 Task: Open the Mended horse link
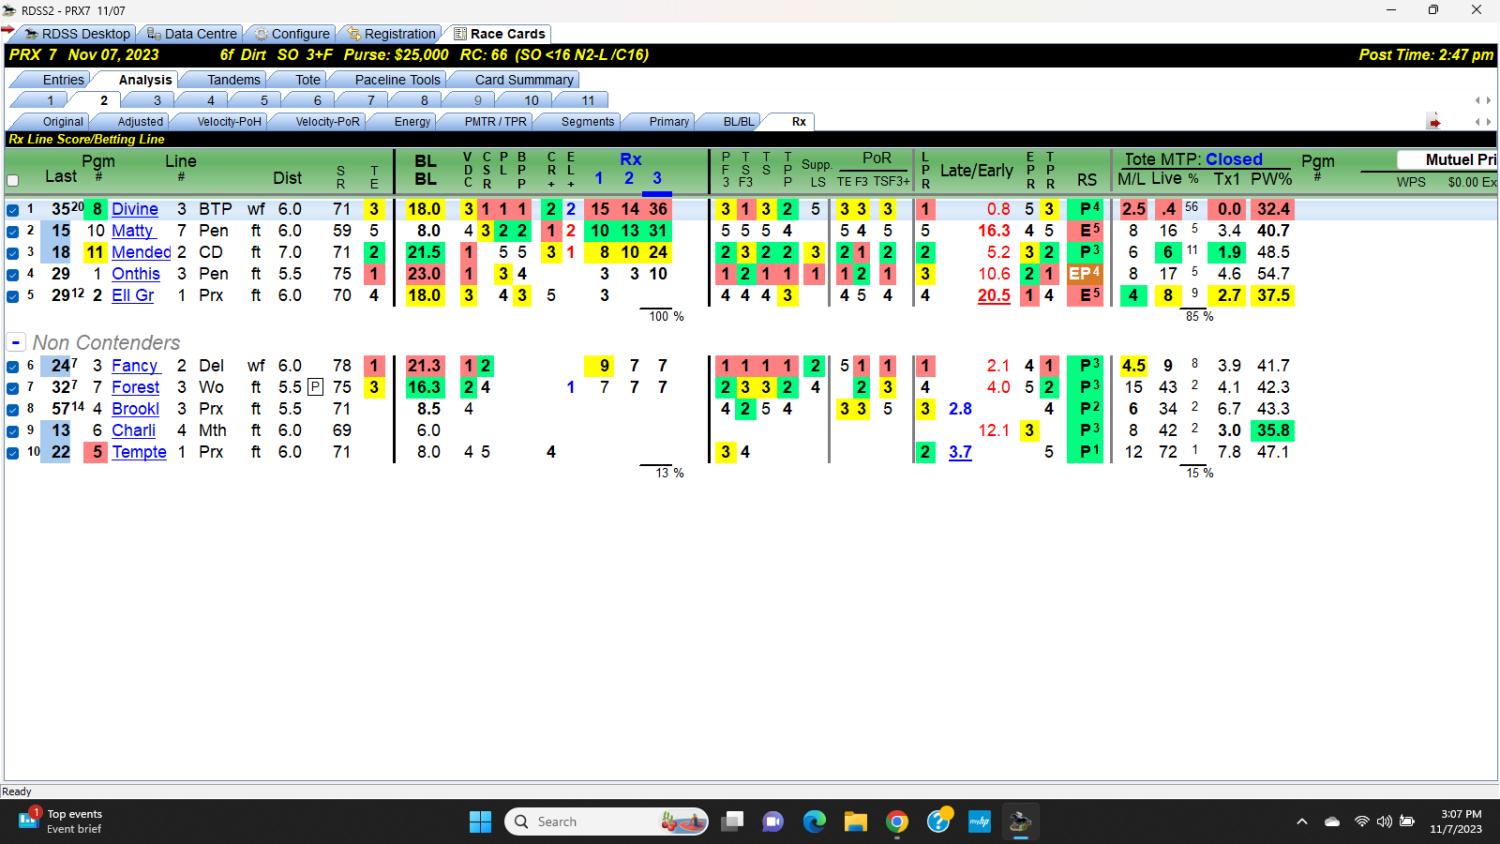(141, 252)
